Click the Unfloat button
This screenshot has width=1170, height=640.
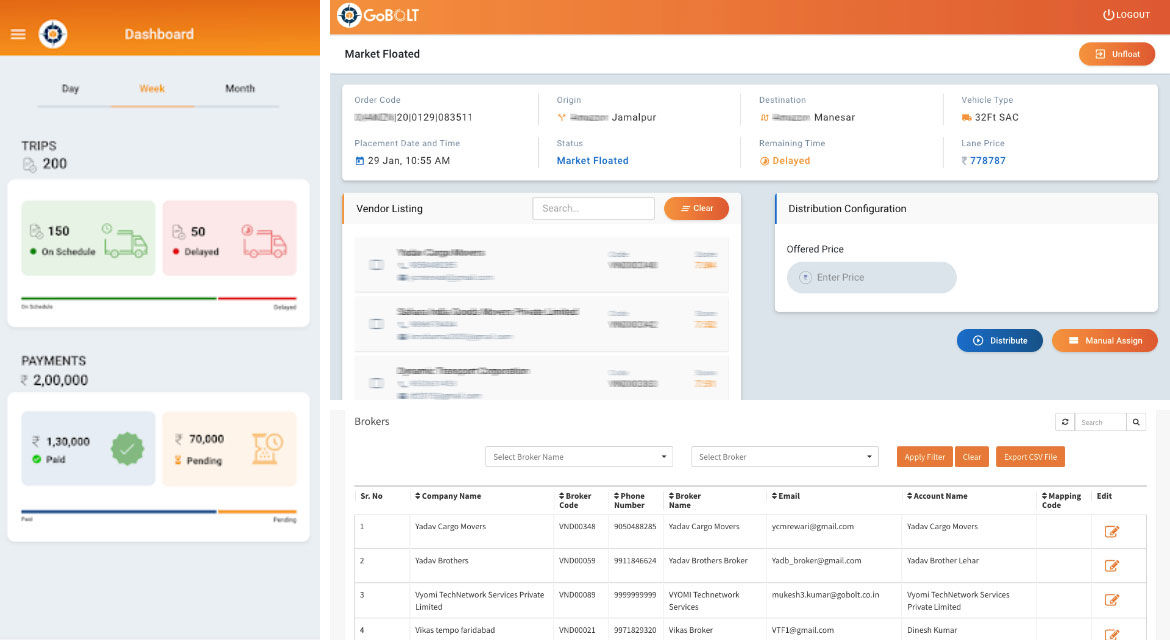click(1117, 54)
